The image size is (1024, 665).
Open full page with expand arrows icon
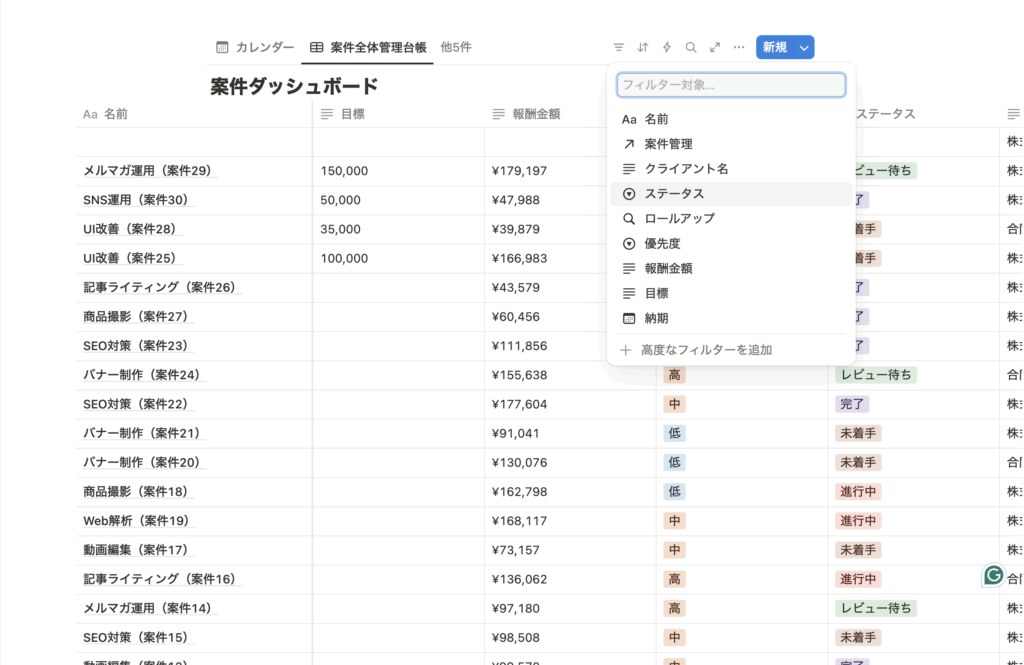click(x=715, y=47)
